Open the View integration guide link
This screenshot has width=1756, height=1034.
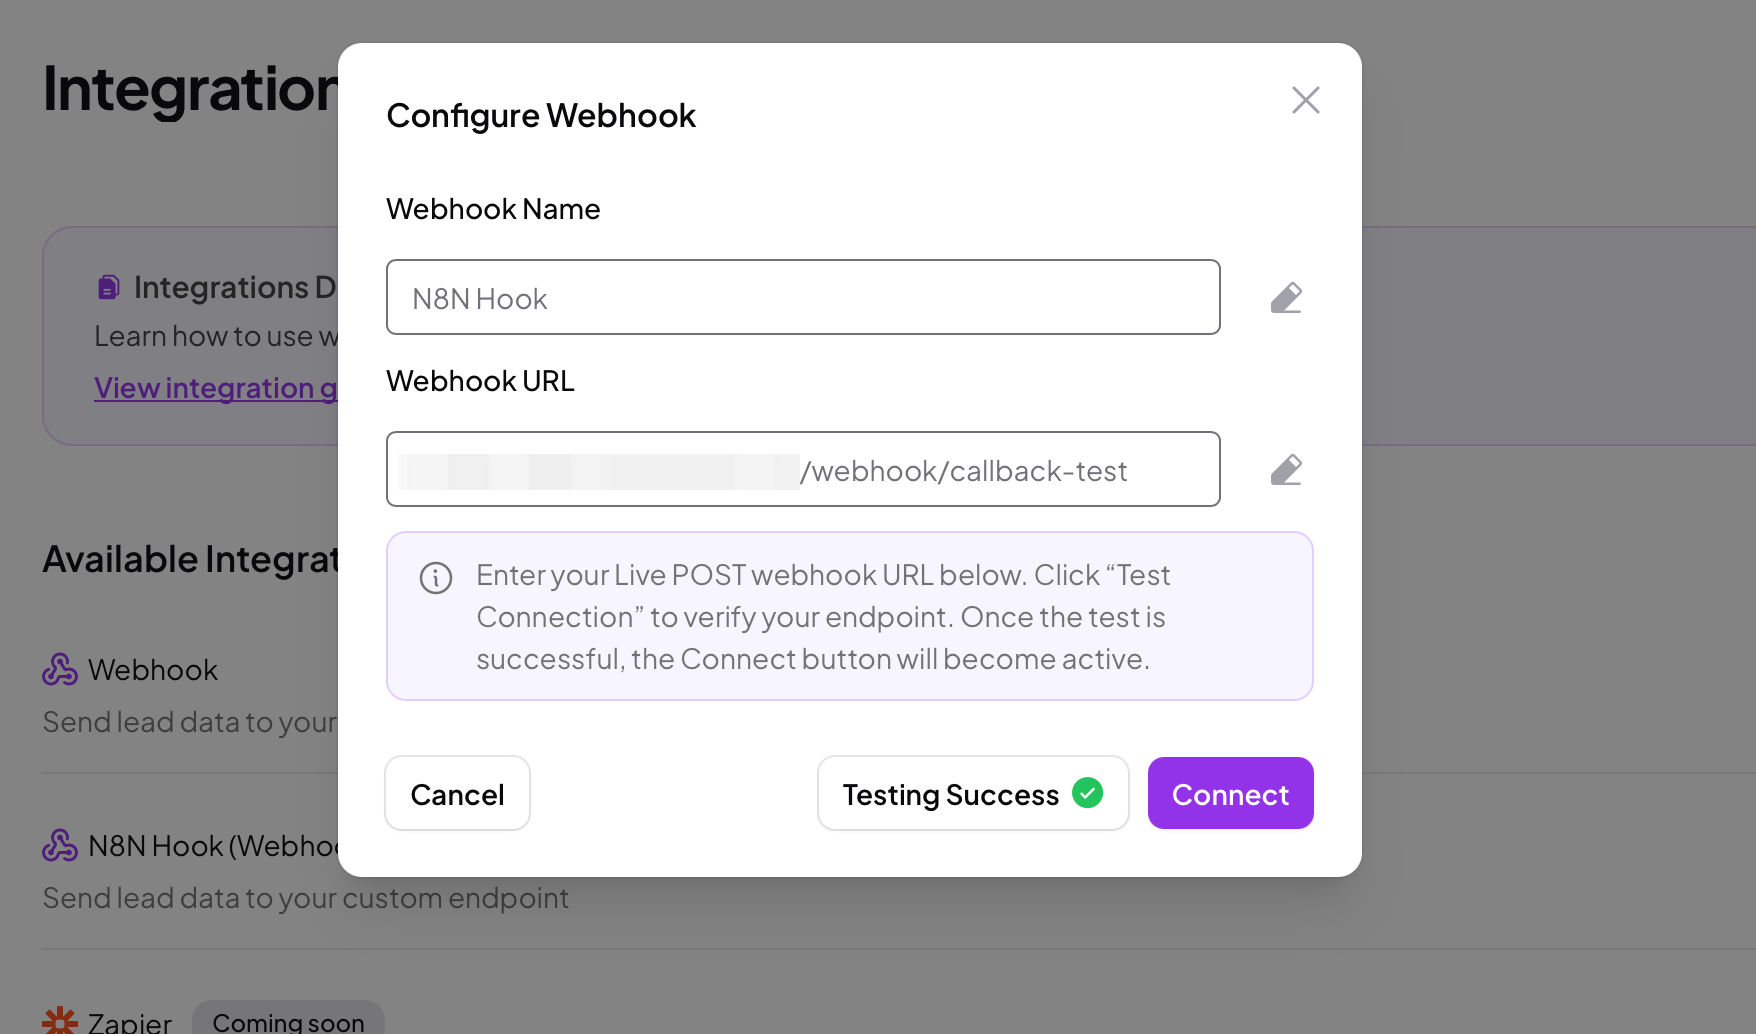tap(216, 388)
